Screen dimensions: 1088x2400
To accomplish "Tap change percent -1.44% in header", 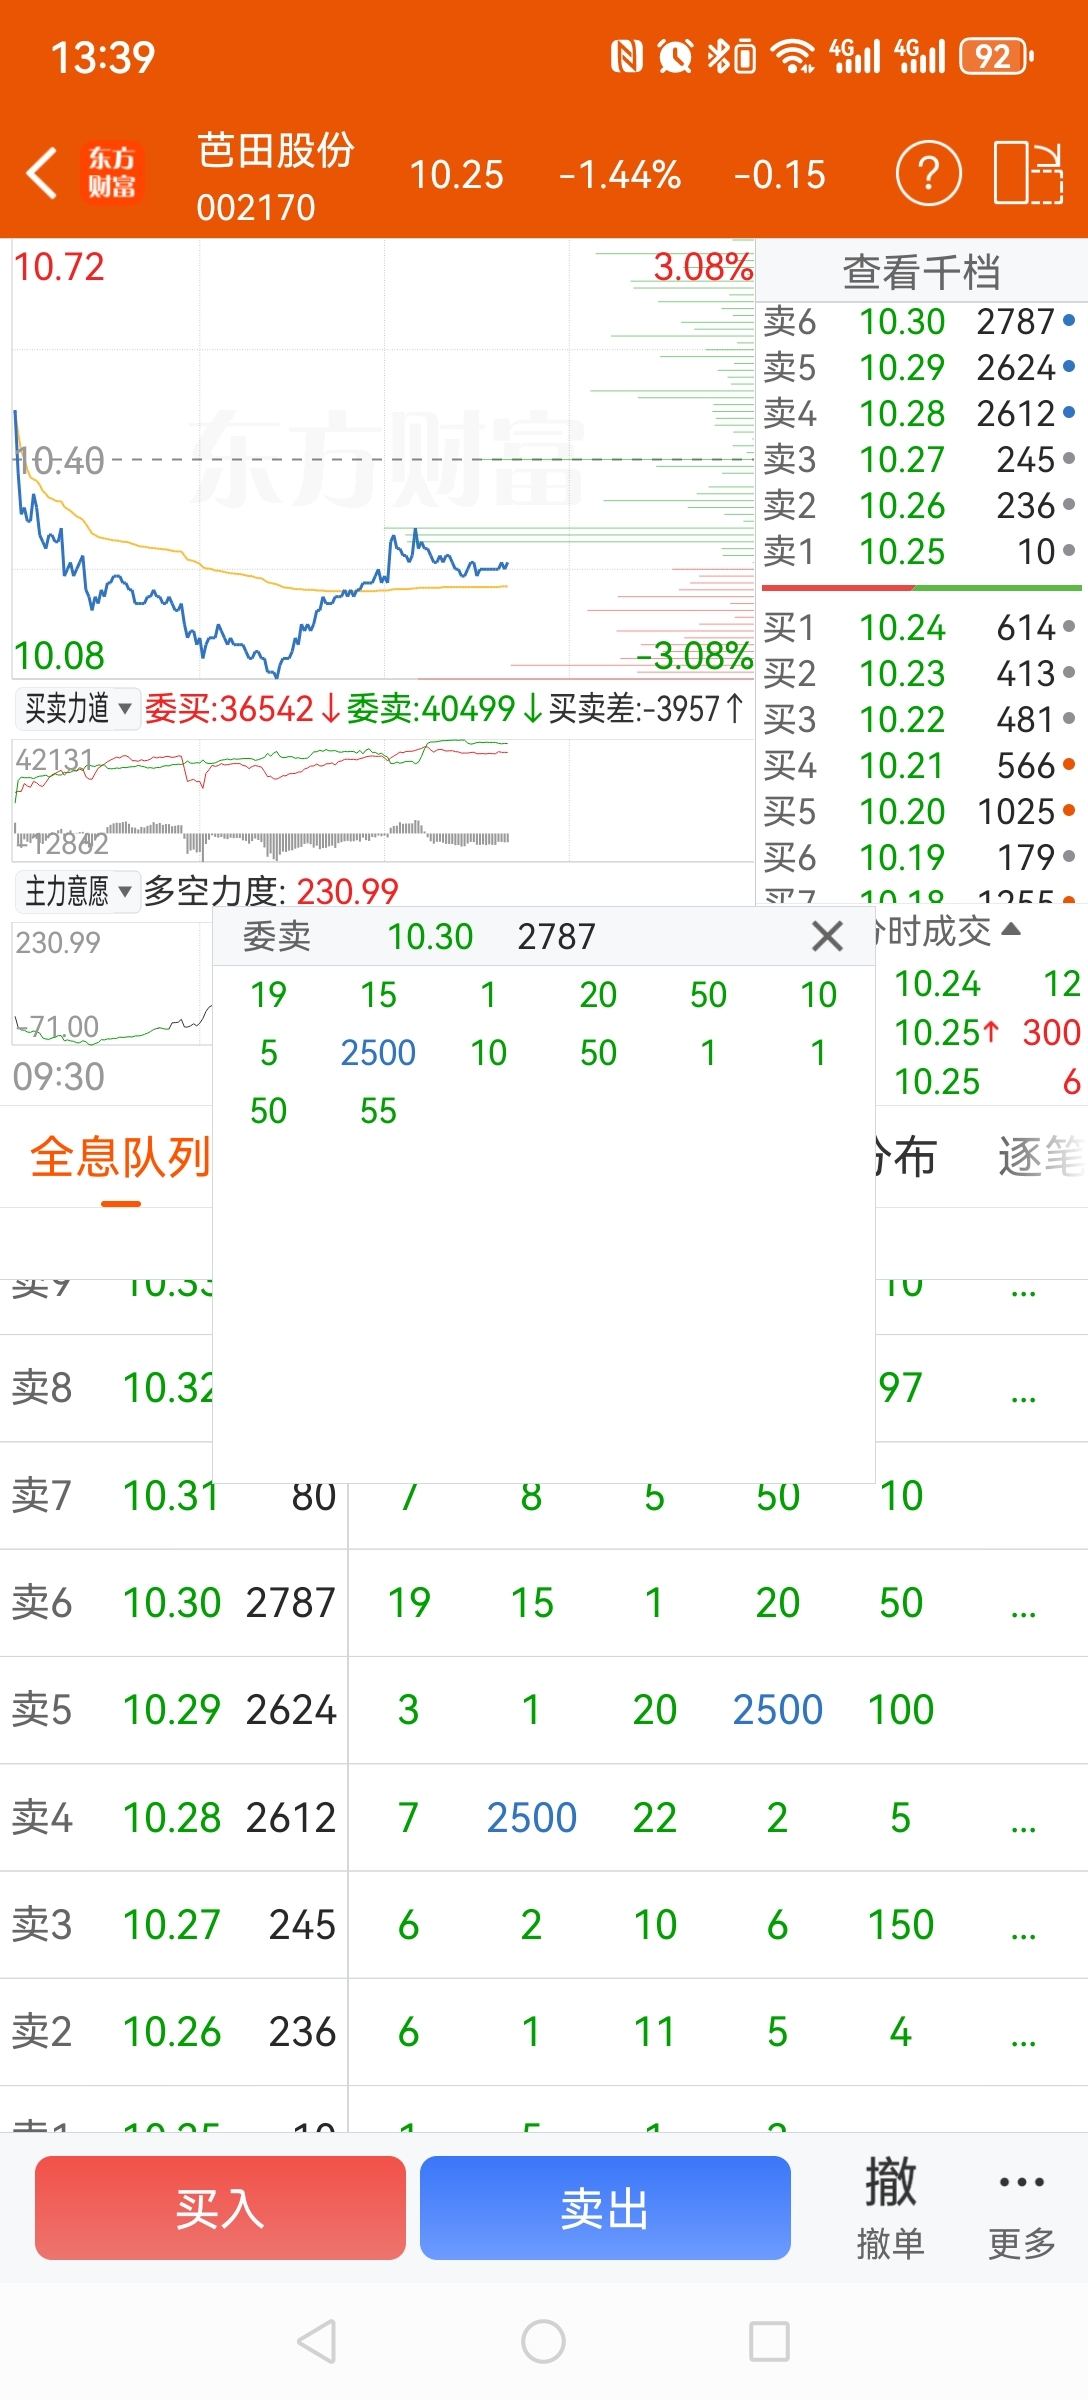I will coord(619,175).
